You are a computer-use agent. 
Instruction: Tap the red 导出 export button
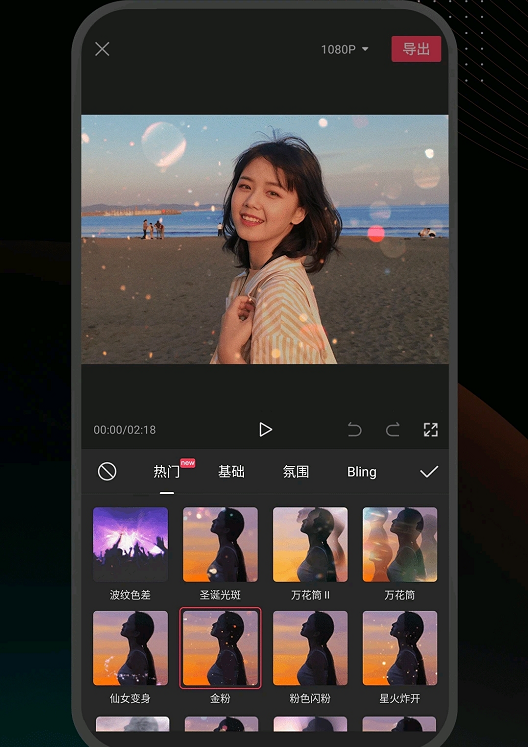416,49
